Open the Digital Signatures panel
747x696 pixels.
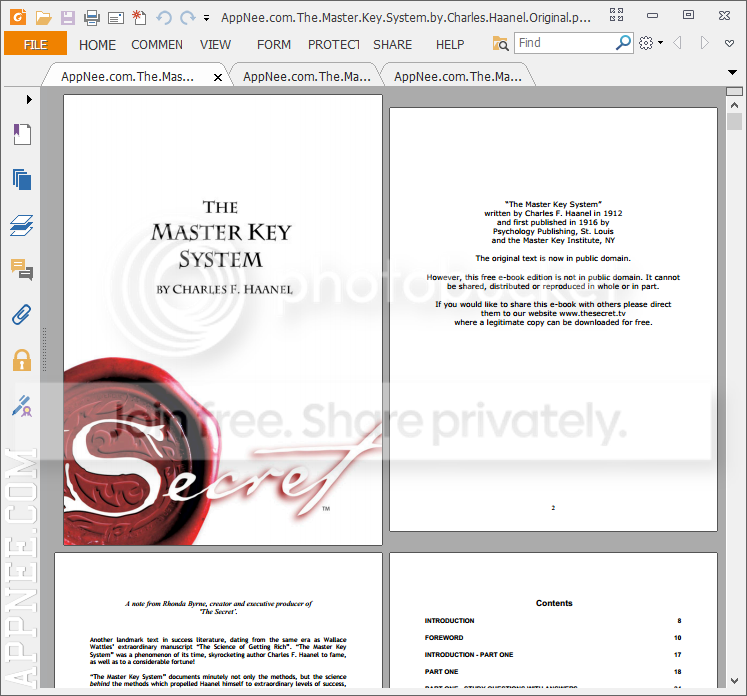click(x=21, y=405)
